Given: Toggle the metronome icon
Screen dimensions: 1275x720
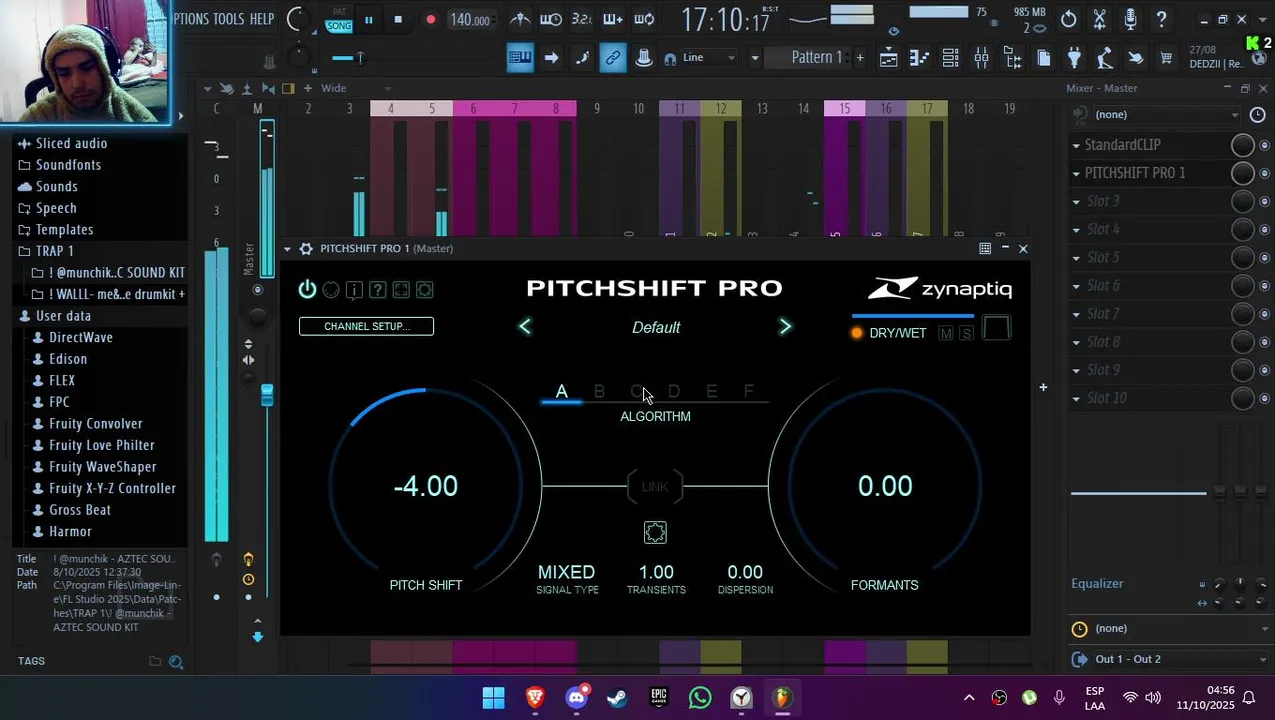Looking at the screenshot, I should 520,19.
